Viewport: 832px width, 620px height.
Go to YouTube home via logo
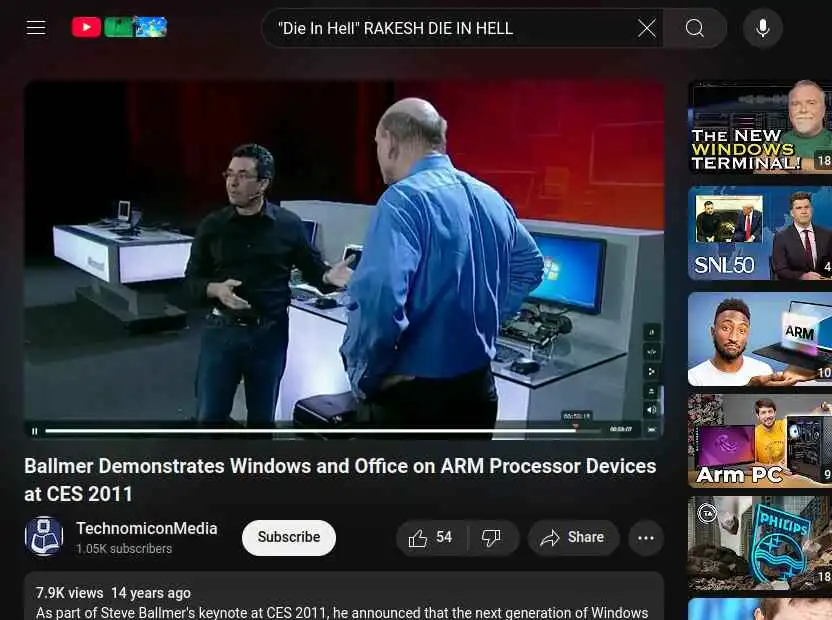coord(119,27)
